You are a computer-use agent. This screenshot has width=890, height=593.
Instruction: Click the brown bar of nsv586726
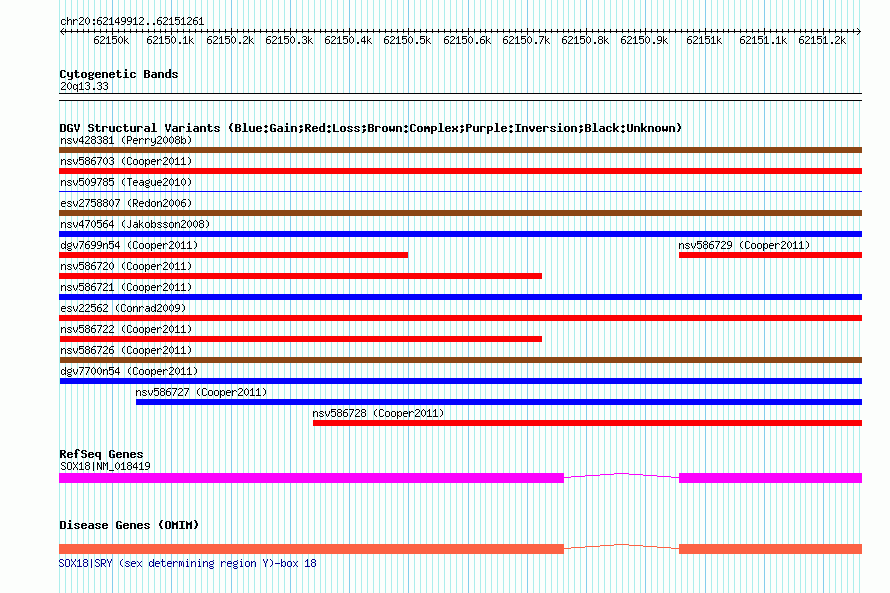460,360
